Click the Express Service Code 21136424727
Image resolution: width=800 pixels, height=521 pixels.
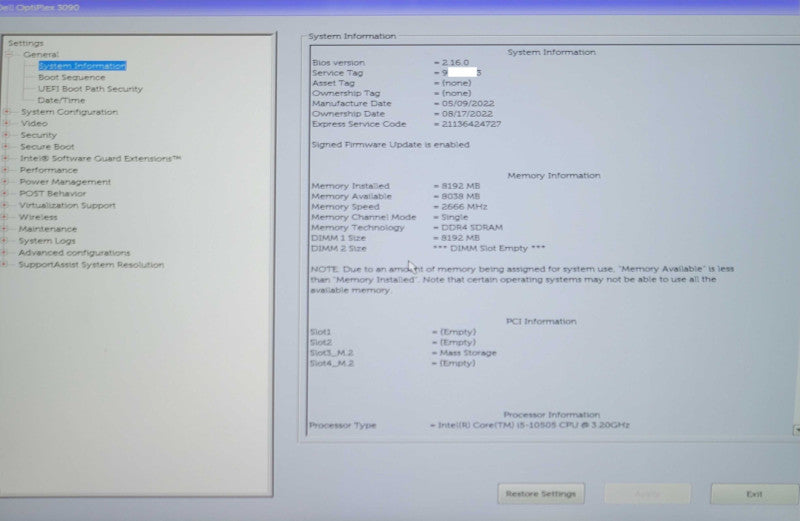[x=471, y=124]
